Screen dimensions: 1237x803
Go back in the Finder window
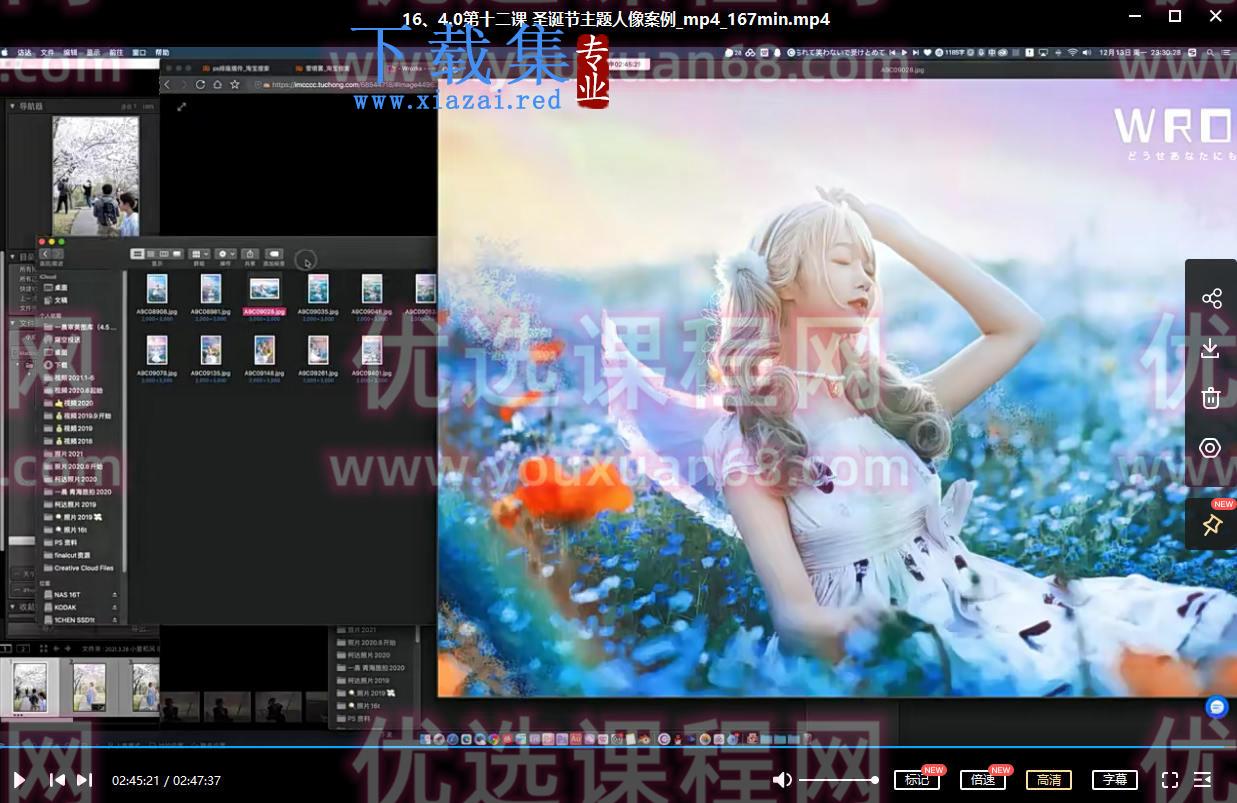click(x=45, y=254)
